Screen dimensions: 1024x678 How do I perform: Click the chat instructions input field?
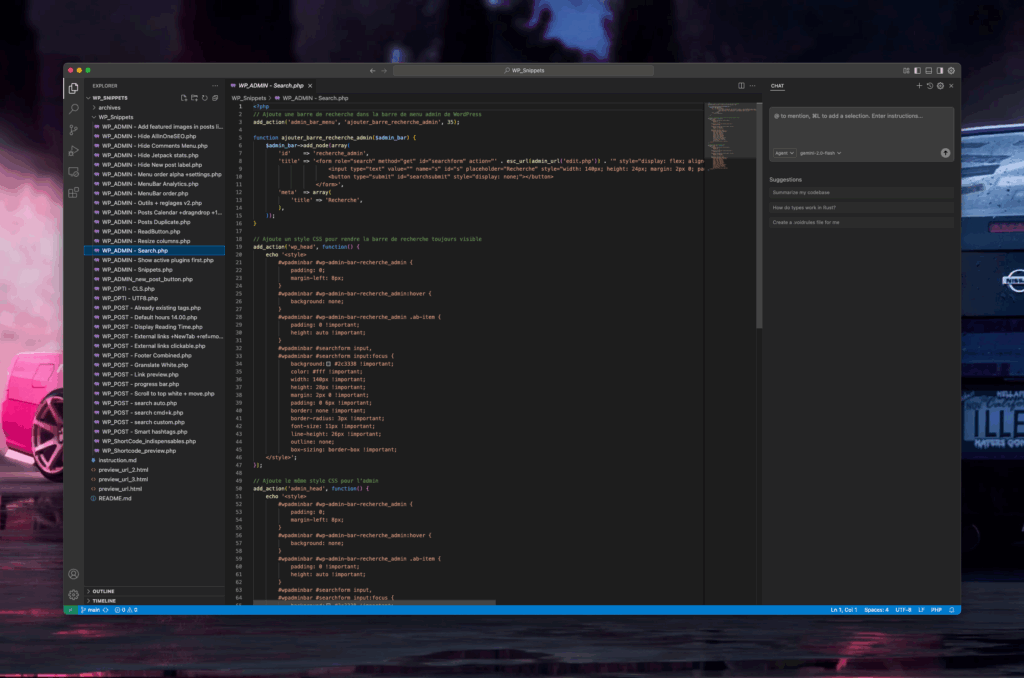[861, 127]
